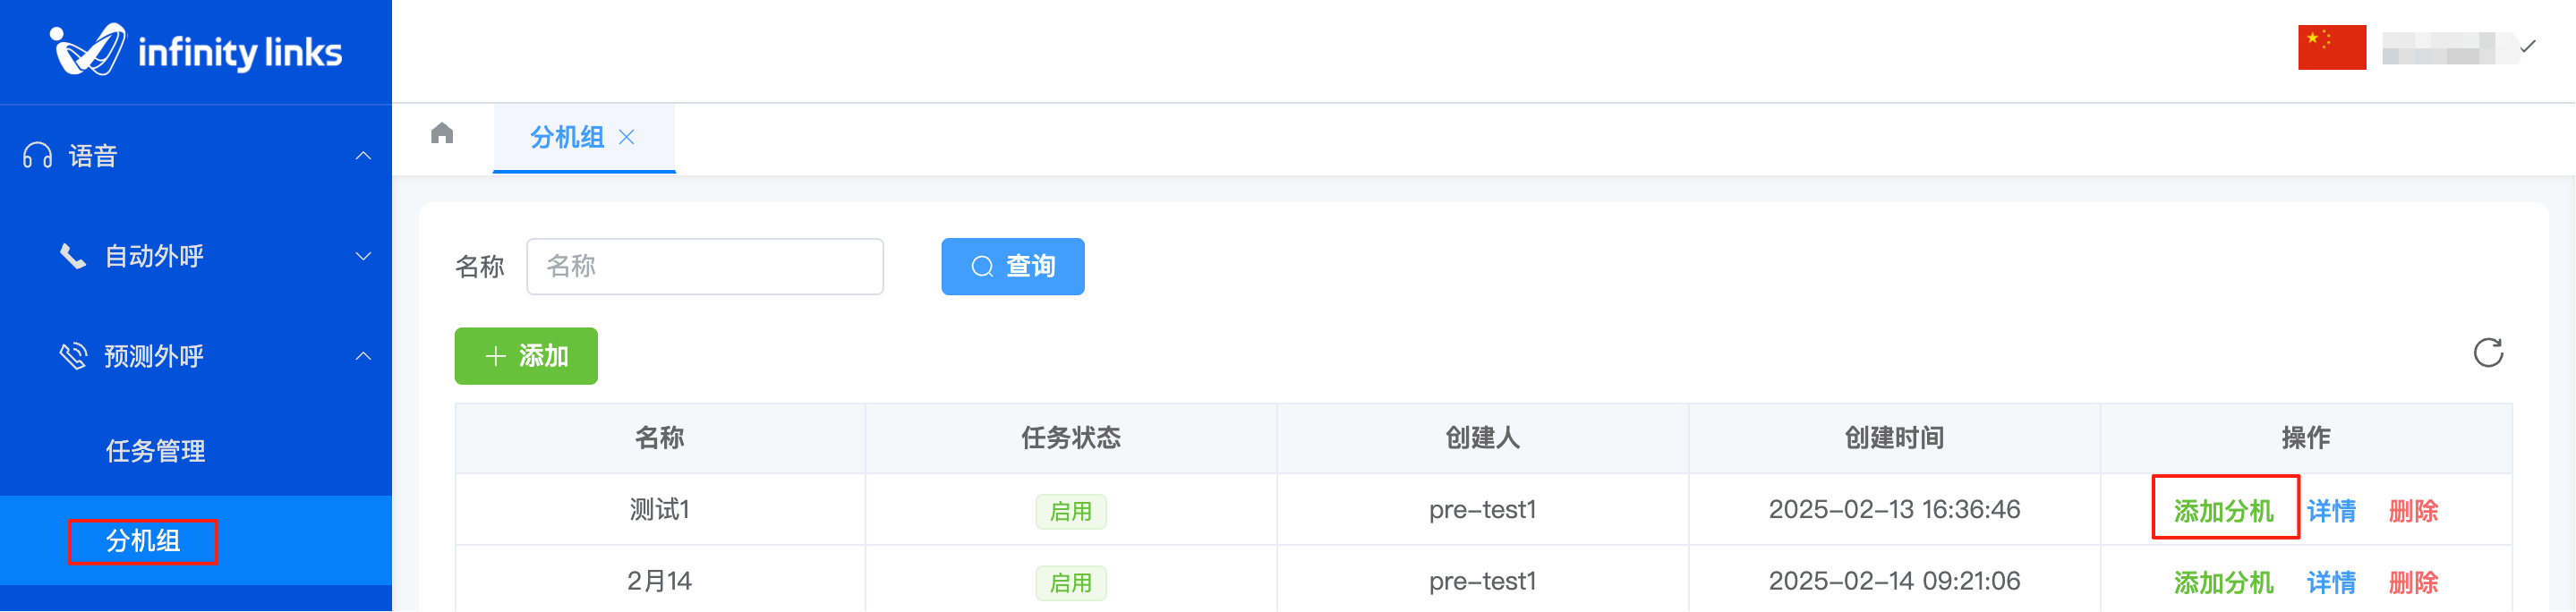Screen dimensions: 2576x612
Task: Click the infinity links logo
Action: 196,50
